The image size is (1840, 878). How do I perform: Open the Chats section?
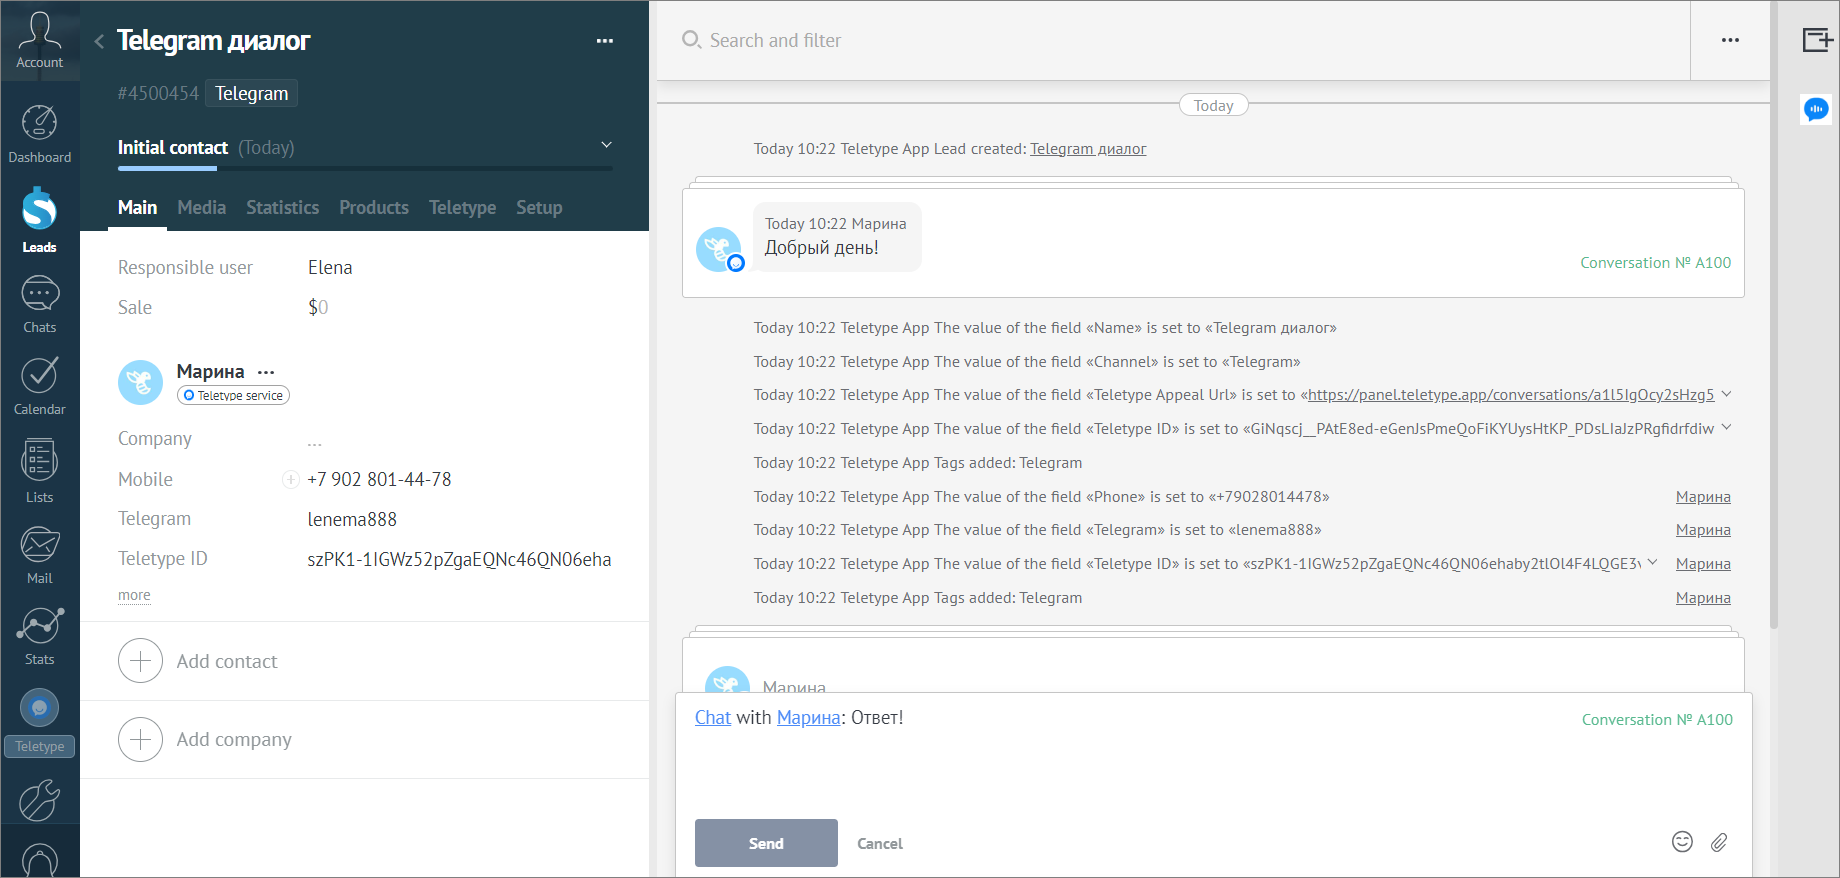pos(39,304)
